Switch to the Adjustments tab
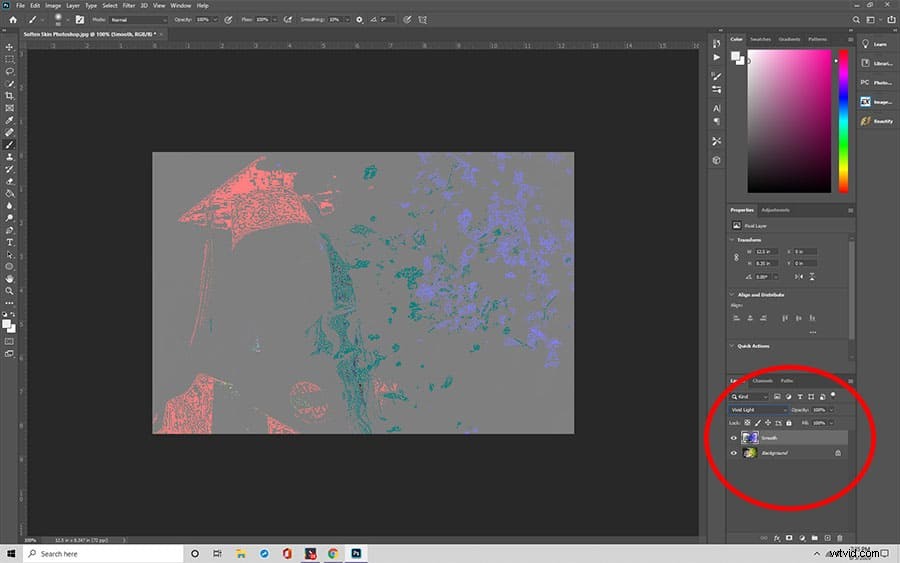Screen dimensions: 900x563 pyautogui.click(x=775, y=210)
